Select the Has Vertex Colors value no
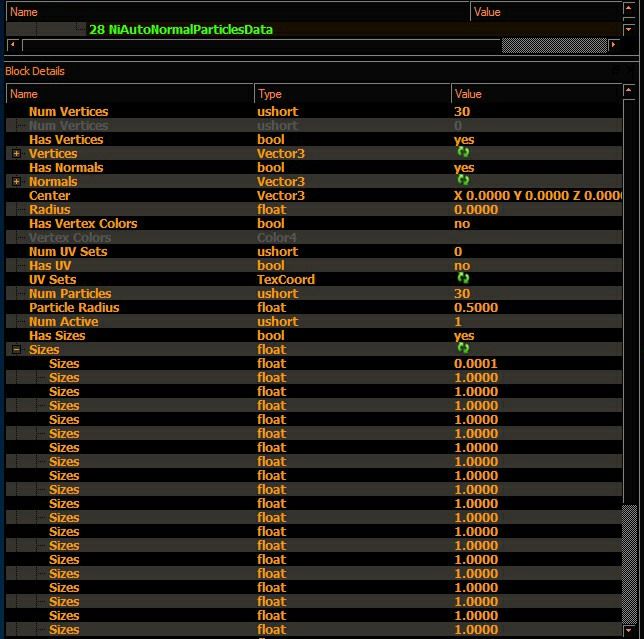The image size is (644, 639). pyautogui.click(x=462, y=223)
